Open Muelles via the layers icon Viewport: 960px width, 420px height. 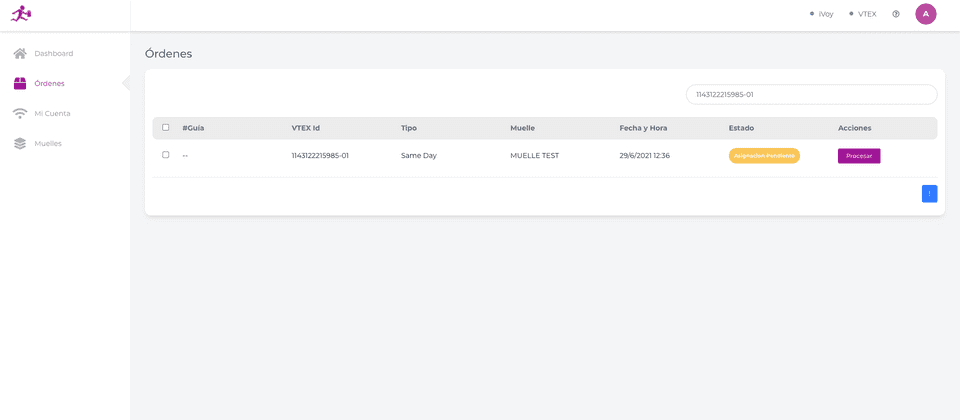(20, 143)
